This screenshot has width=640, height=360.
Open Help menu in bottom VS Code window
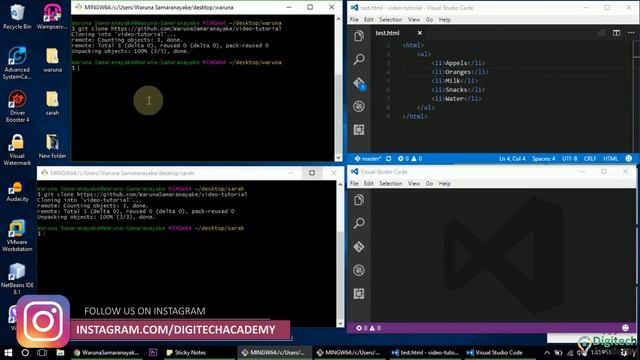click(x=444, y=184)
